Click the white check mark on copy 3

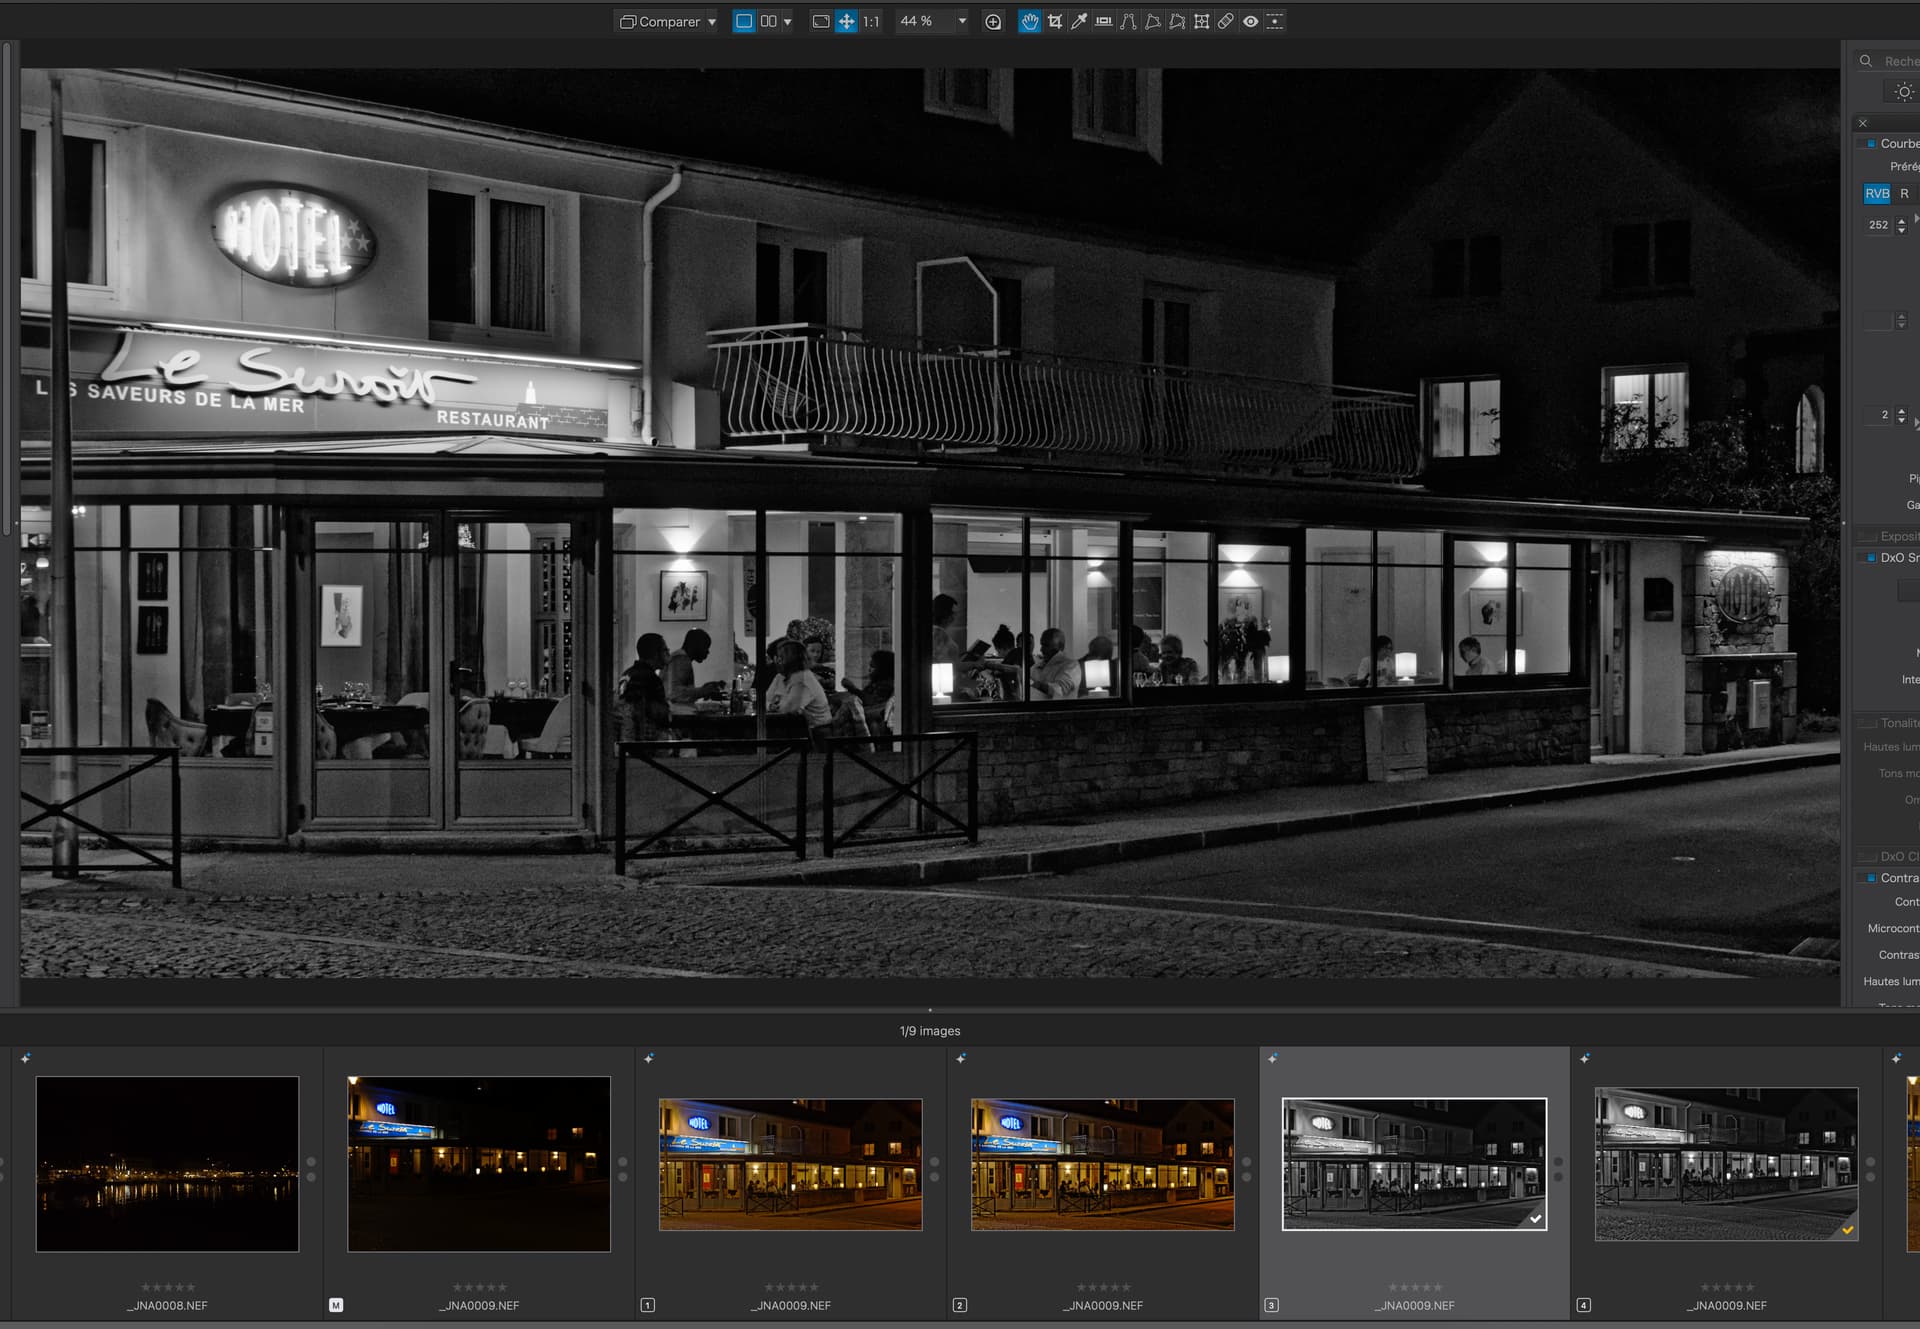click(x=1535, y=1219)
